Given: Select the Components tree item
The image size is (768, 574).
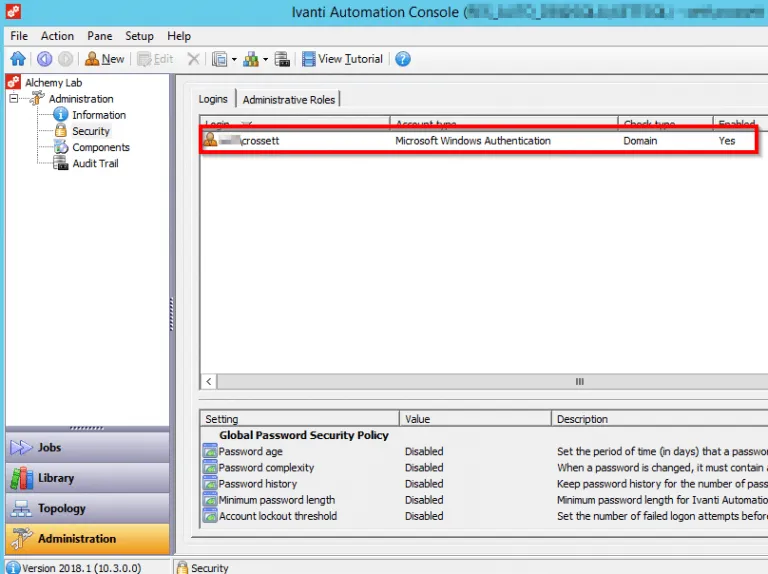Looking at the screenshot, I should coord(100,147).
